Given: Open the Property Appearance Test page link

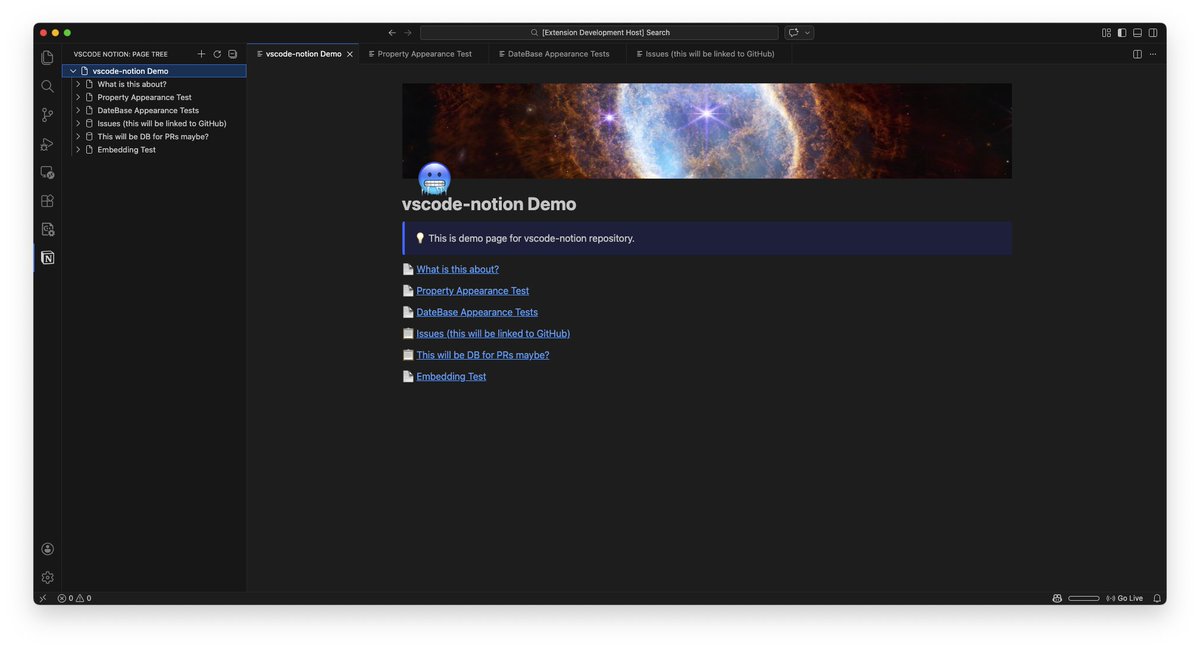Looking at the screenshot, I should [x=473, y=291].
